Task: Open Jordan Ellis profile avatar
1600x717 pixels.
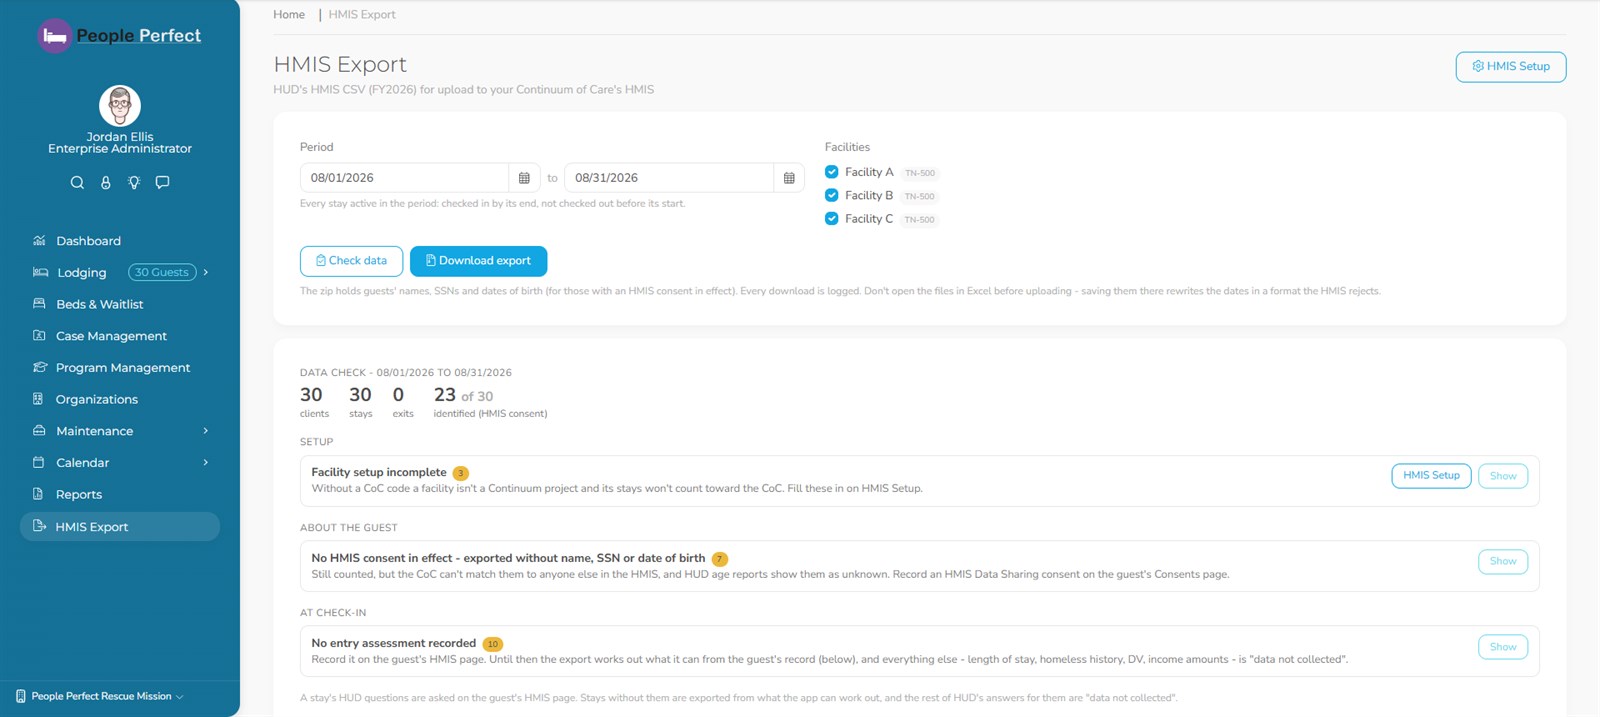Action: pyautogui.click(x=120, y=106)
